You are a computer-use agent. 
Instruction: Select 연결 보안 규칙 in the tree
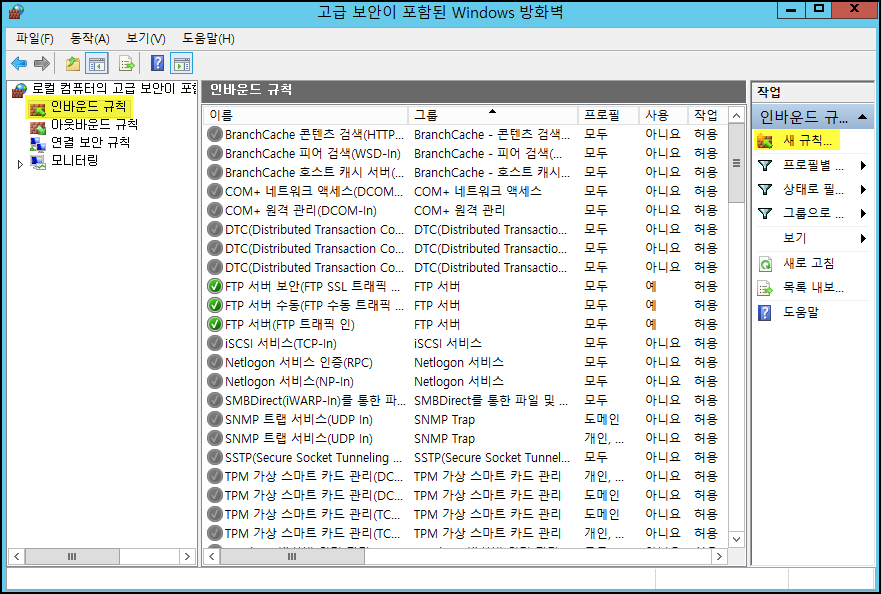point(90,142)
